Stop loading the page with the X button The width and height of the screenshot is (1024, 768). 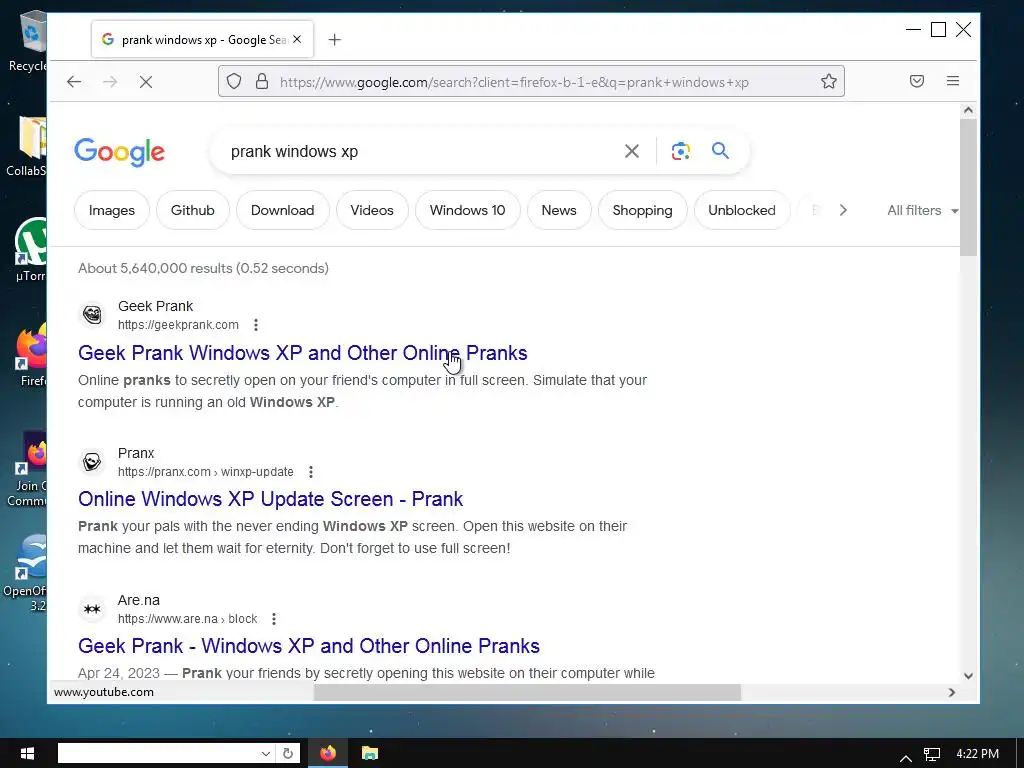(146, 82)
